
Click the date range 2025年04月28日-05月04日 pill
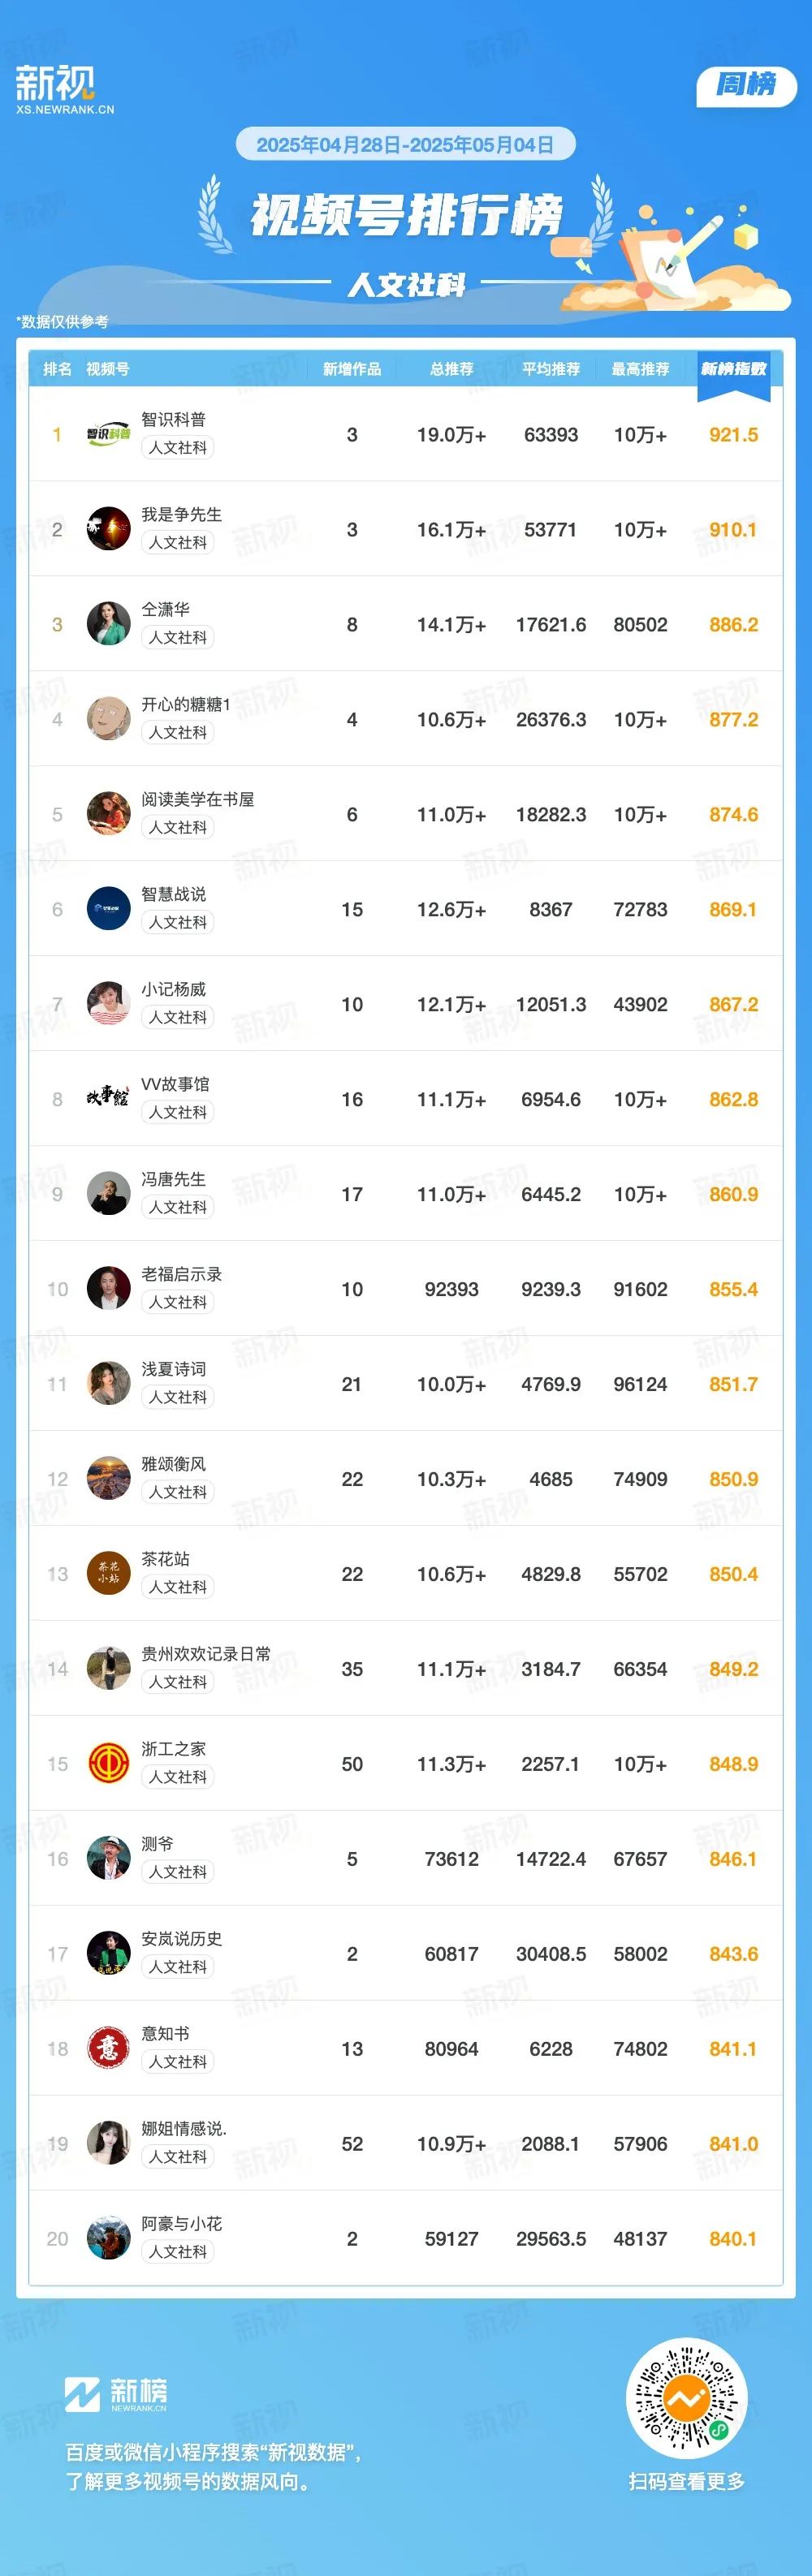pos(405,144)
